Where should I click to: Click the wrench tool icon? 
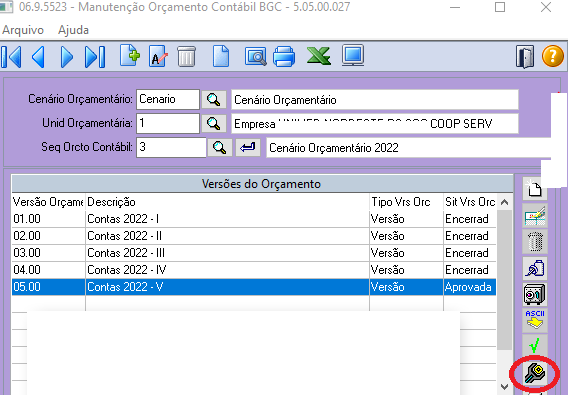point(535,373)
